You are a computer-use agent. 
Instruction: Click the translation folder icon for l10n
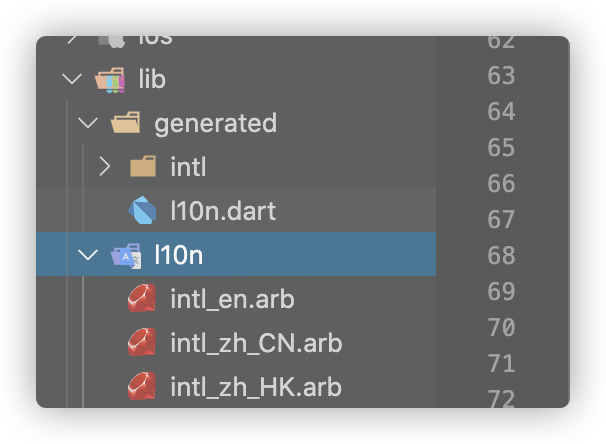pos(126,255)
